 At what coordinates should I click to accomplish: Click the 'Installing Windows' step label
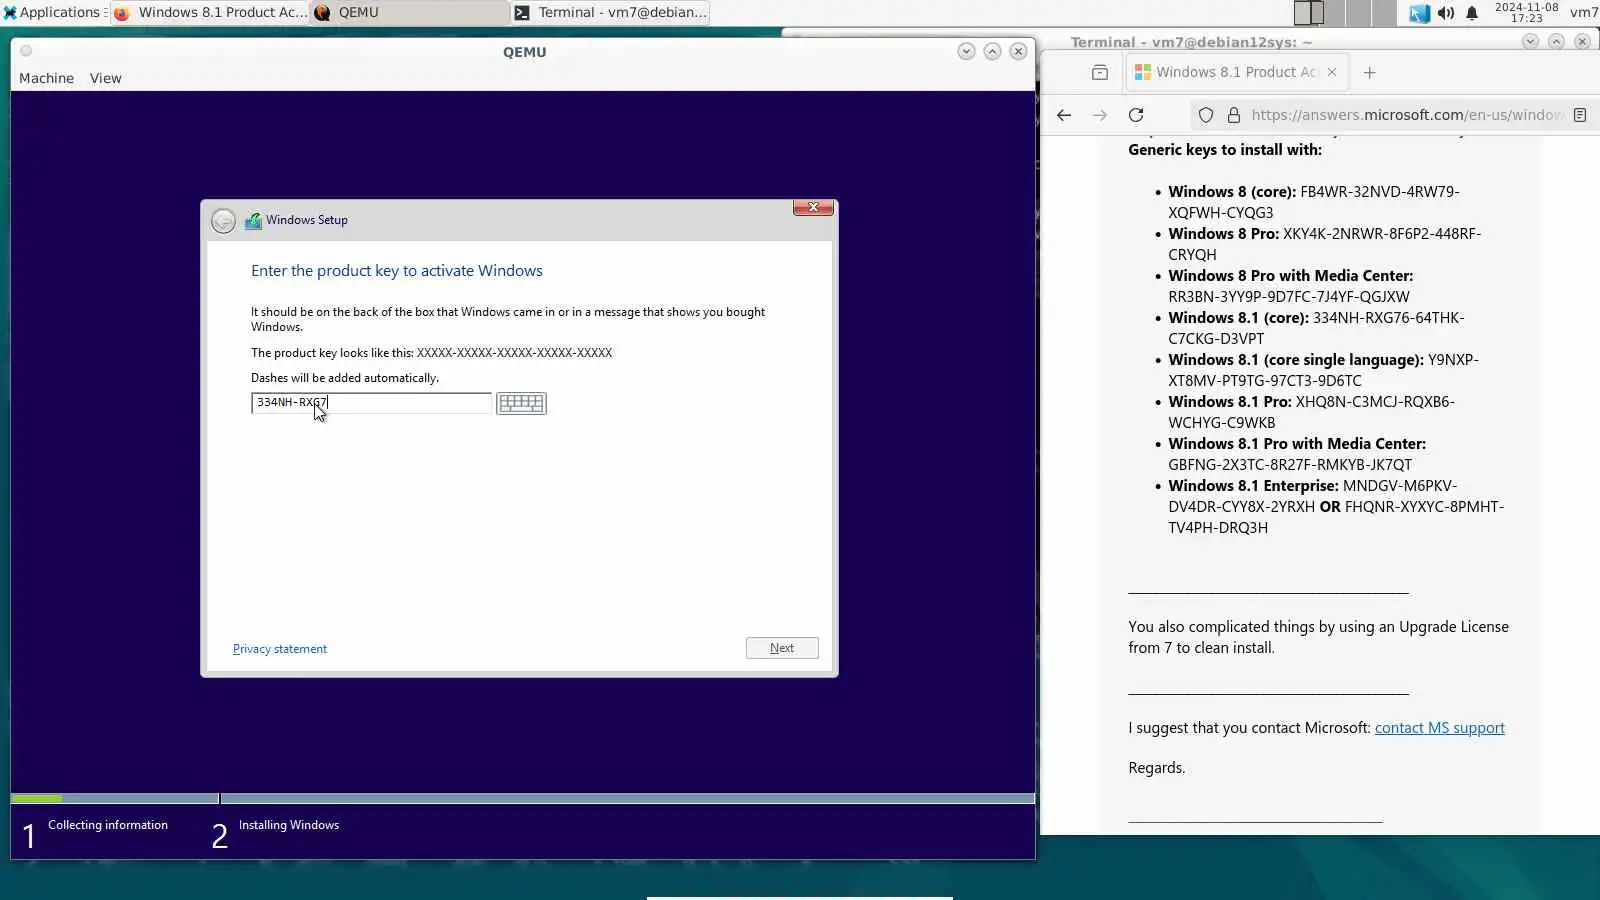pos(289,825)
